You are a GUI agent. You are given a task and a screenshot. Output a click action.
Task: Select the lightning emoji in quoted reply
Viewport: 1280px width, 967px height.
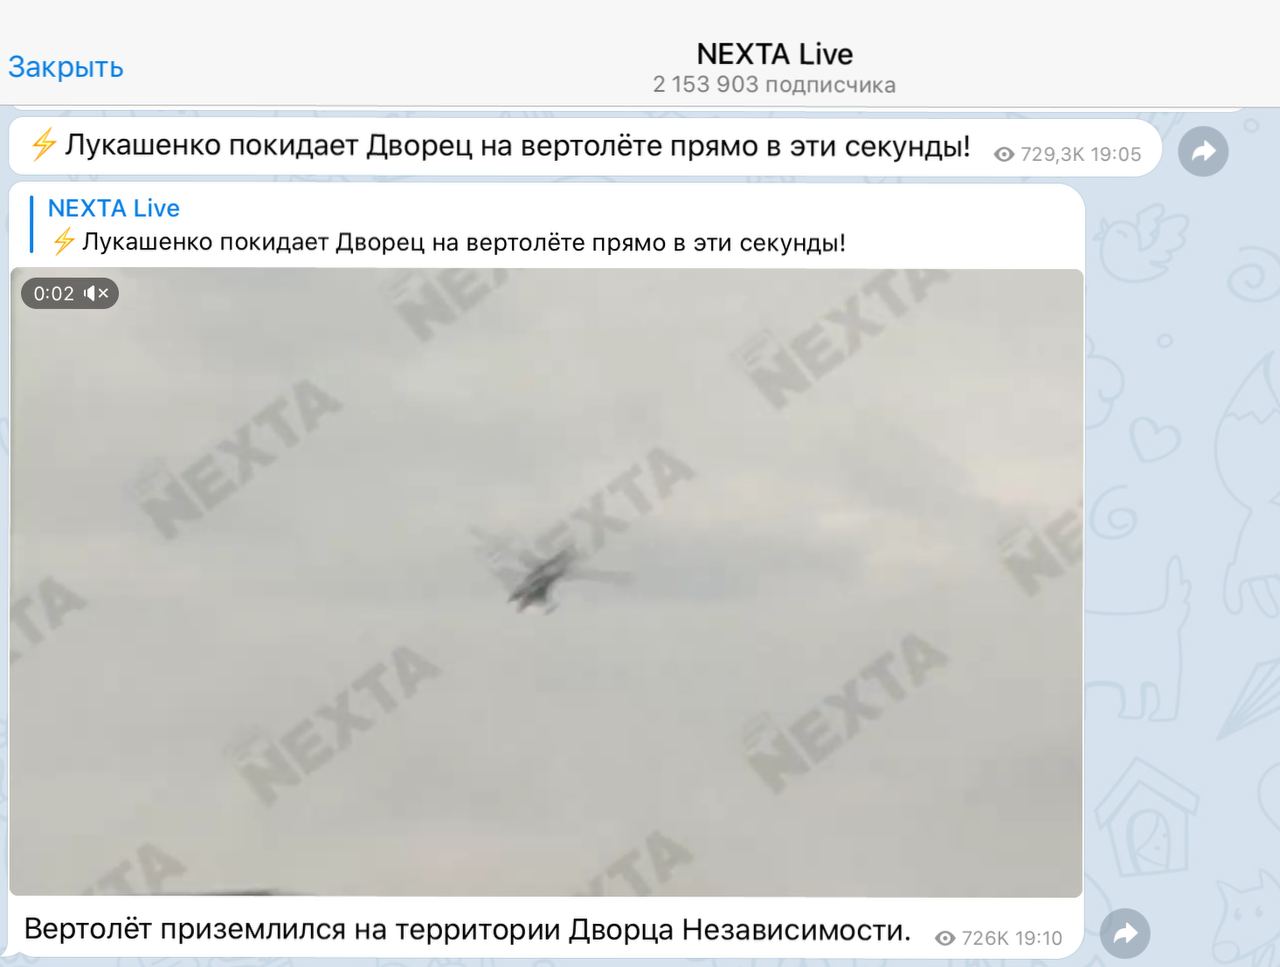point(64,242)
